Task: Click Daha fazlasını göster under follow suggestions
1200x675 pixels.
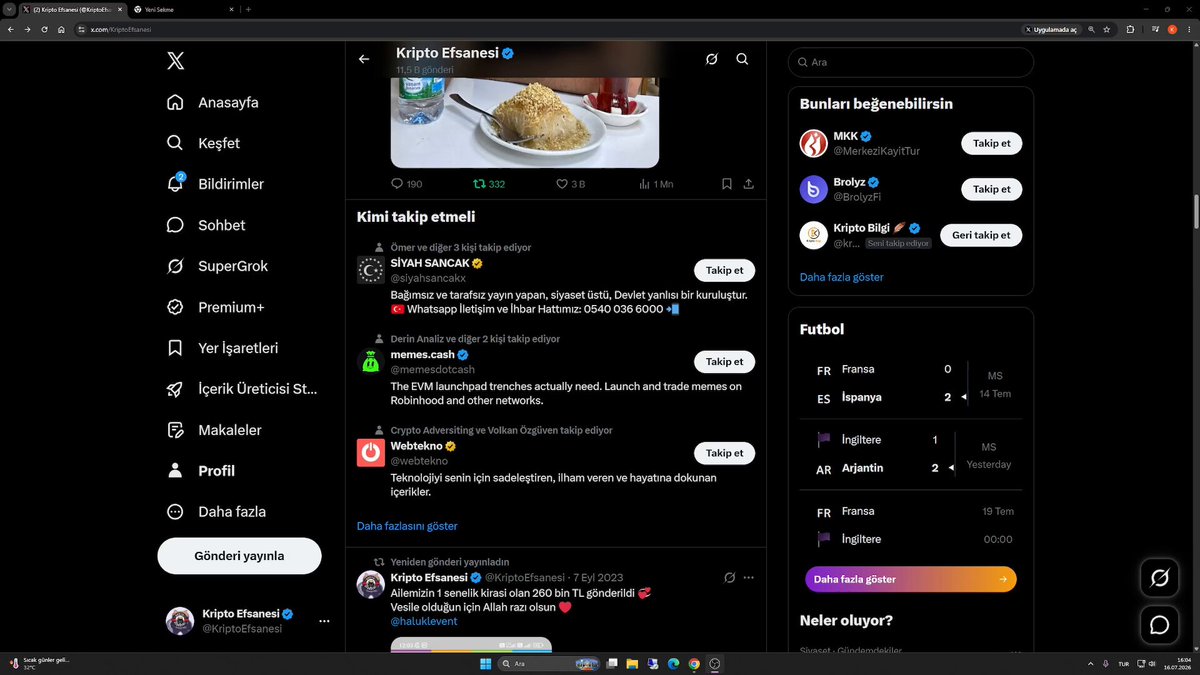Action: (407, 525)
